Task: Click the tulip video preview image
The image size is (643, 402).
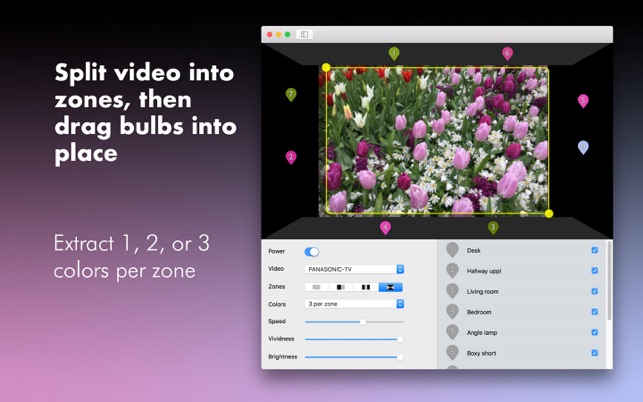Action: (434, 141)
